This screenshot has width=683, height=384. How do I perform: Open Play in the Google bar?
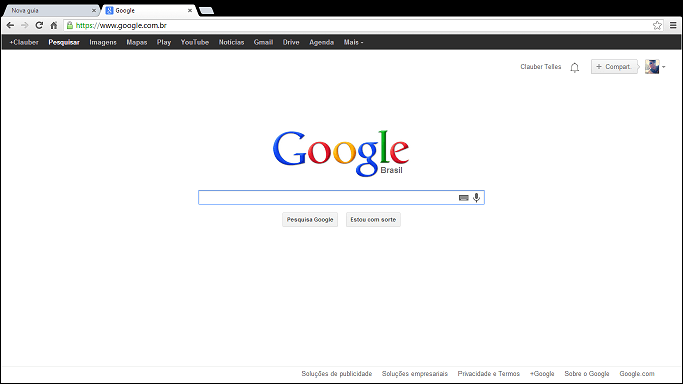(x=164, y=42)
